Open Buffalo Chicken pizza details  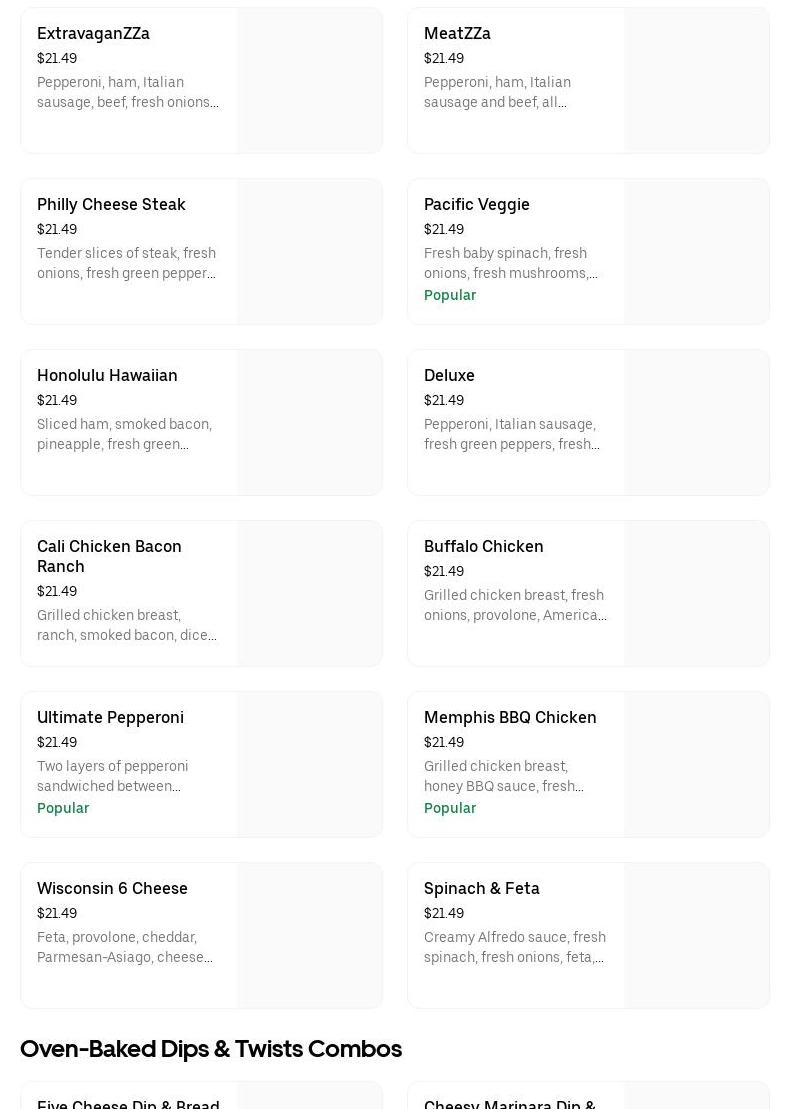point(483,547)
